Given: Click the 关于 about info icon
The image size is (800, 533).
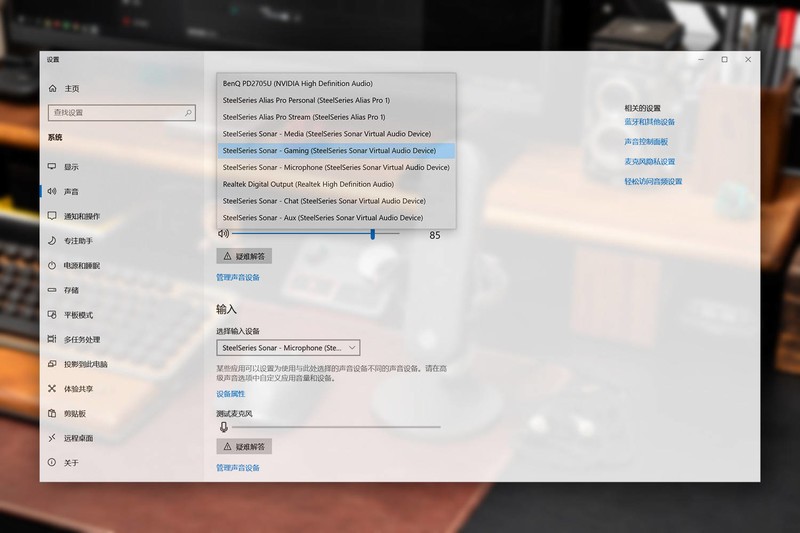Looking at the screenshot, I should point(52,463).
